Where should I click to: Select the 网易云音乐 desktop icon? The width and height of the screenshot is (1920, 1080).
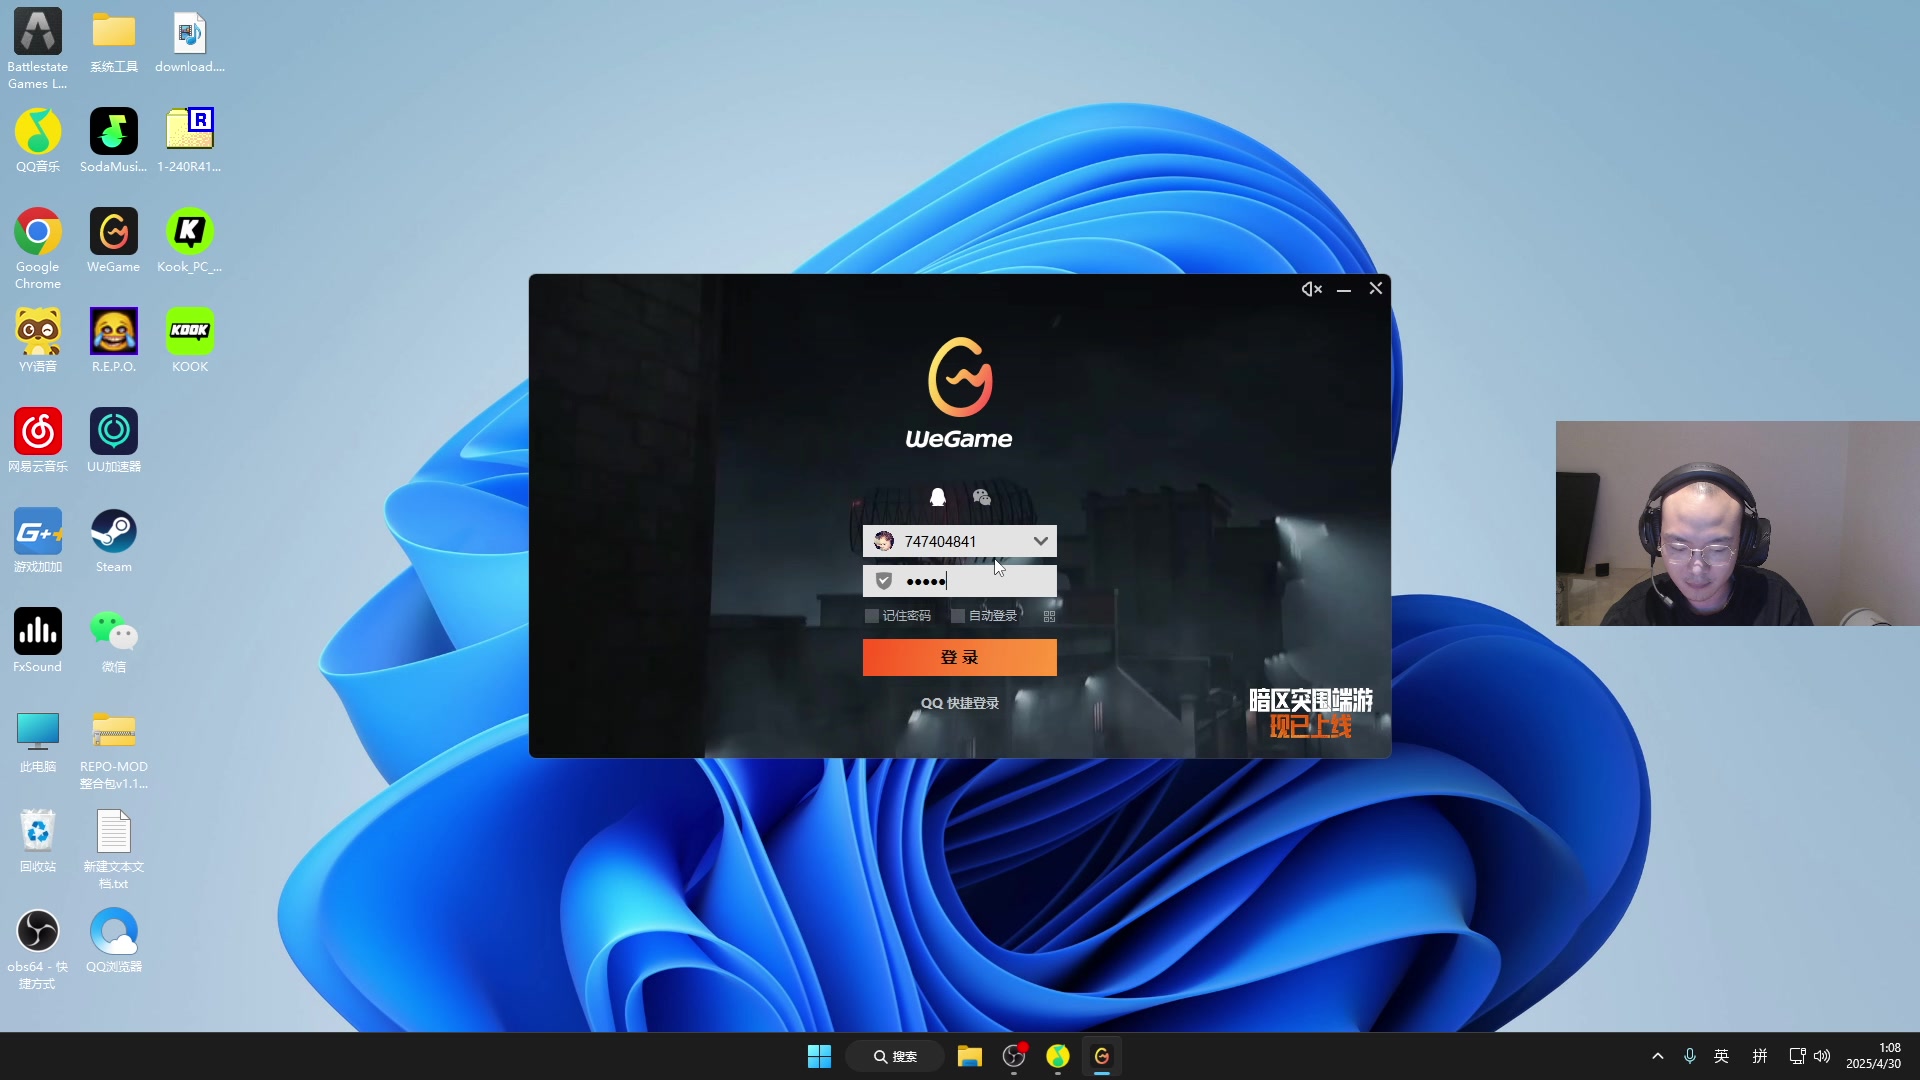[x=38, y=441]
